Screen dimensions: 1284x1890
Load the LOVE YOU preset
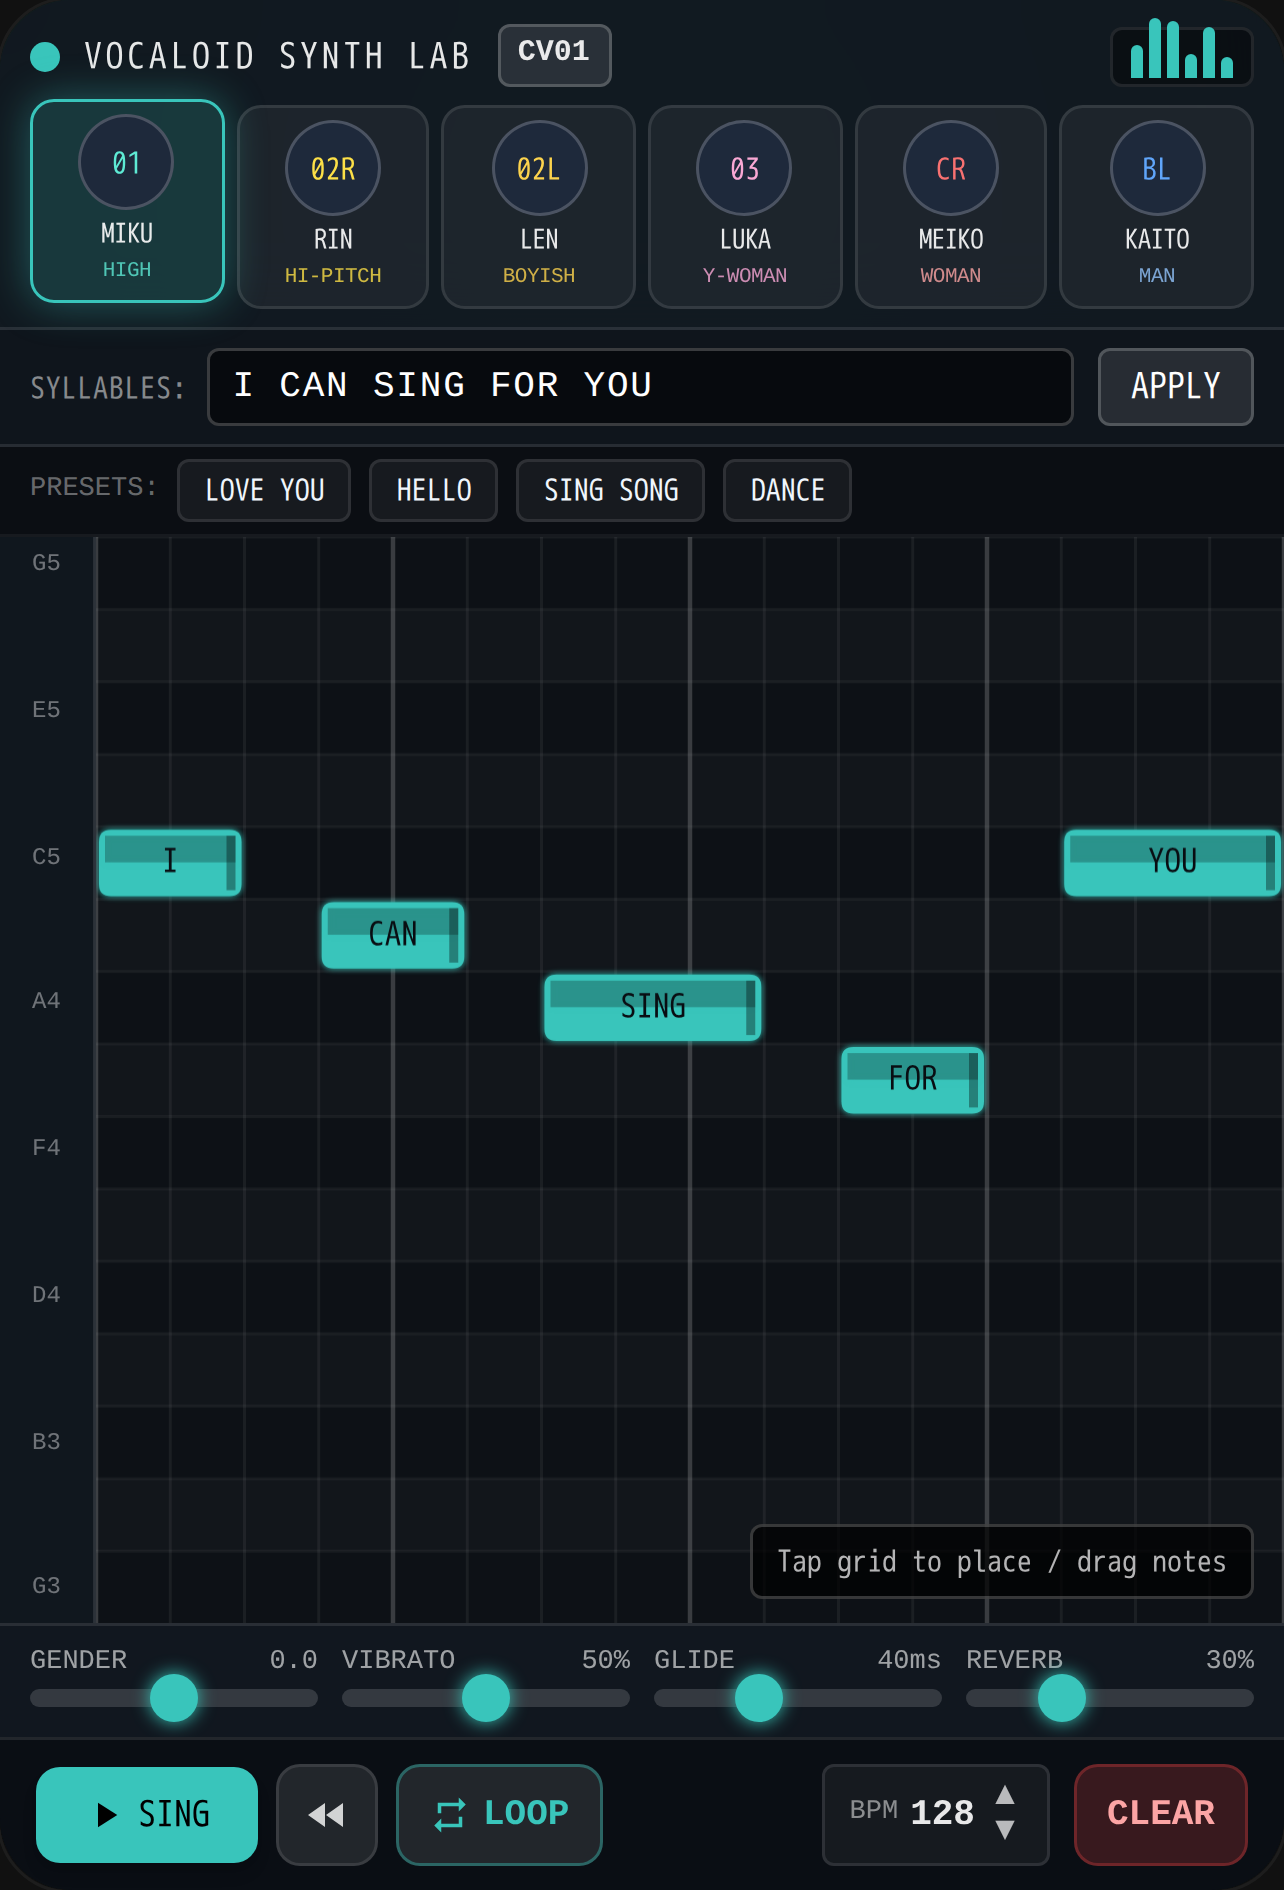click(x=264, y=490)
